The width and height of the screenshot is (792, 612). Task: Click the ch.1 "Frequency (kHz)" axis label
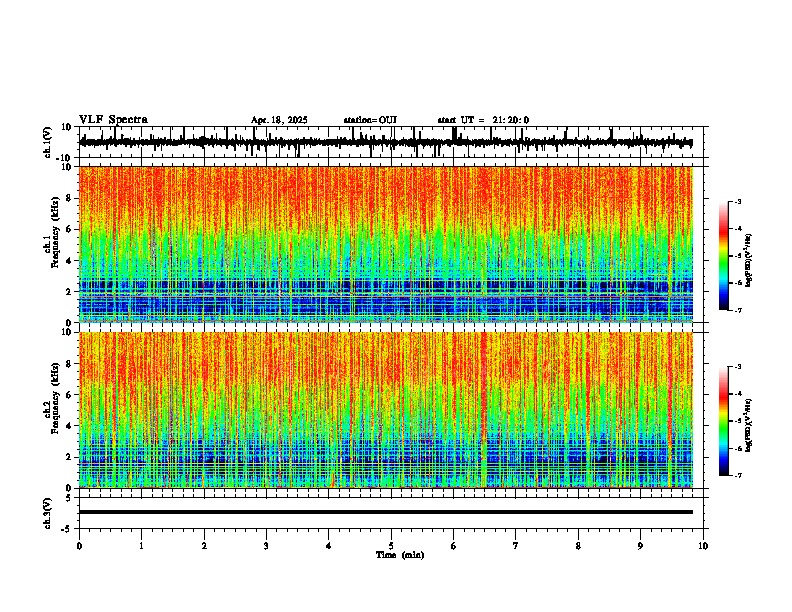pyautogui.click(x=55, y=232)
